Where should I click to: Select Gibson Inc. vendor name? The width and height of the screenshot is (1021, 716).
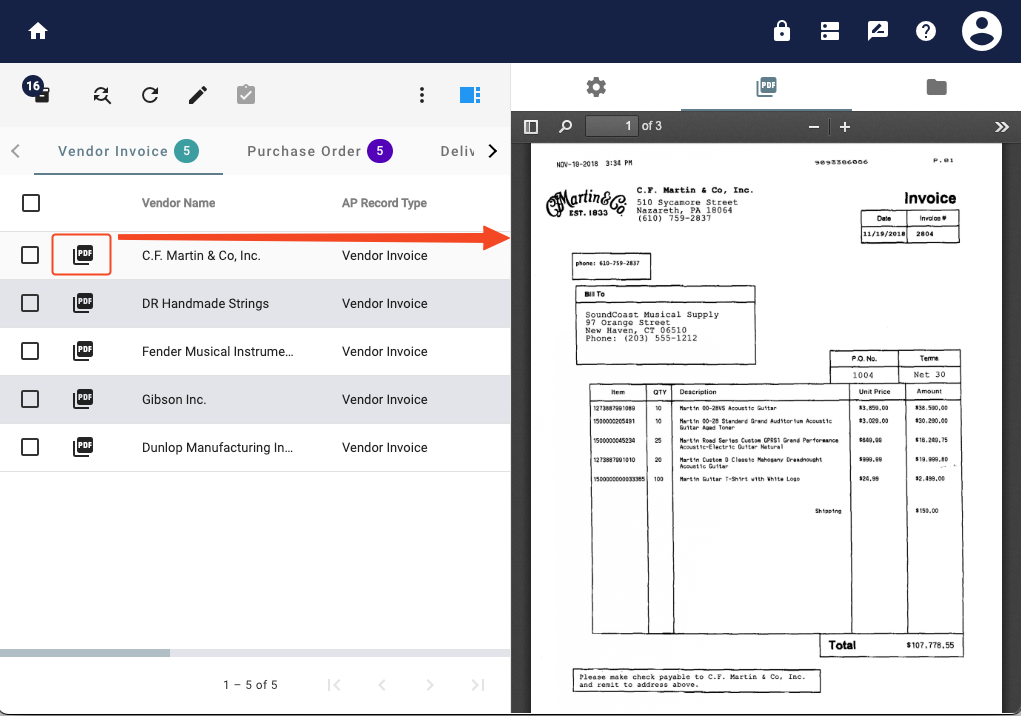point(174,400)
